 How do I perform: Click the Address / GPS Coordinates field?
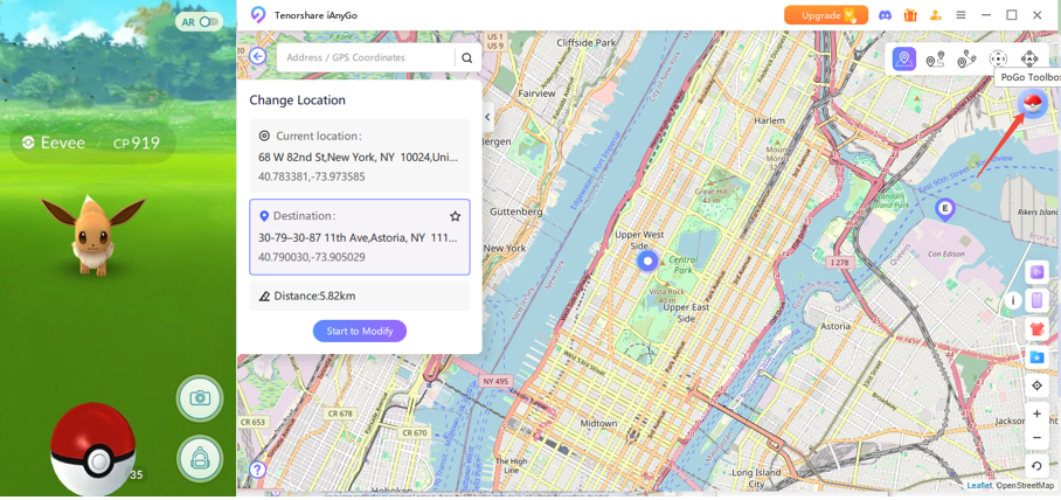[365, 58]
